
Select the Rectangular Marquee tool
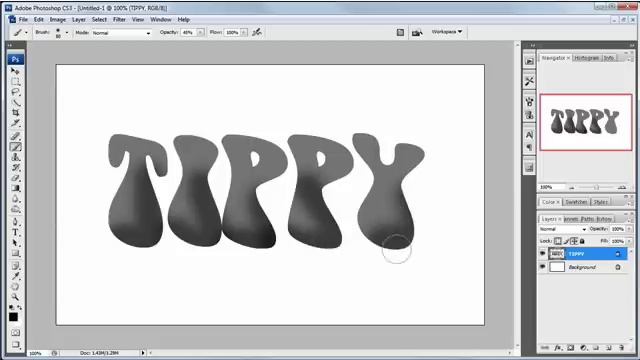[15, 81]
